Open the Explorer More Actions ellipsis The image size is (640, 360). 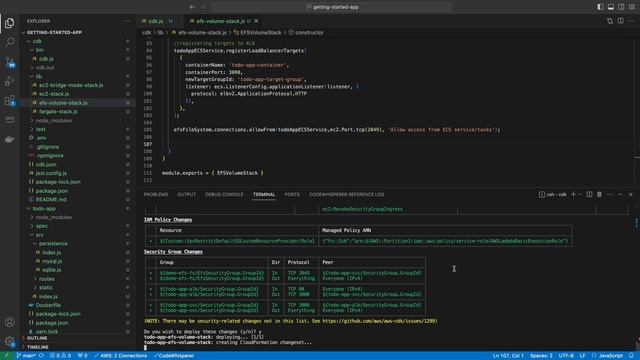[x=127, y=21]
